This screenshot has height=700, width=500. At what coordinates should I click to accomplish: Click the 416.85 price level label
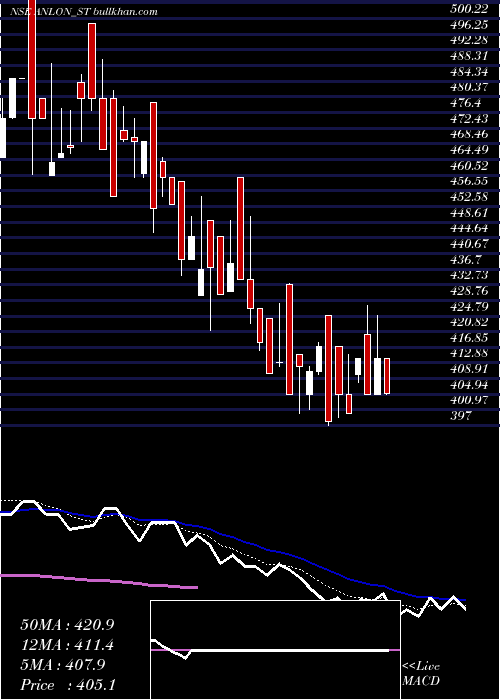click(470, 338)
